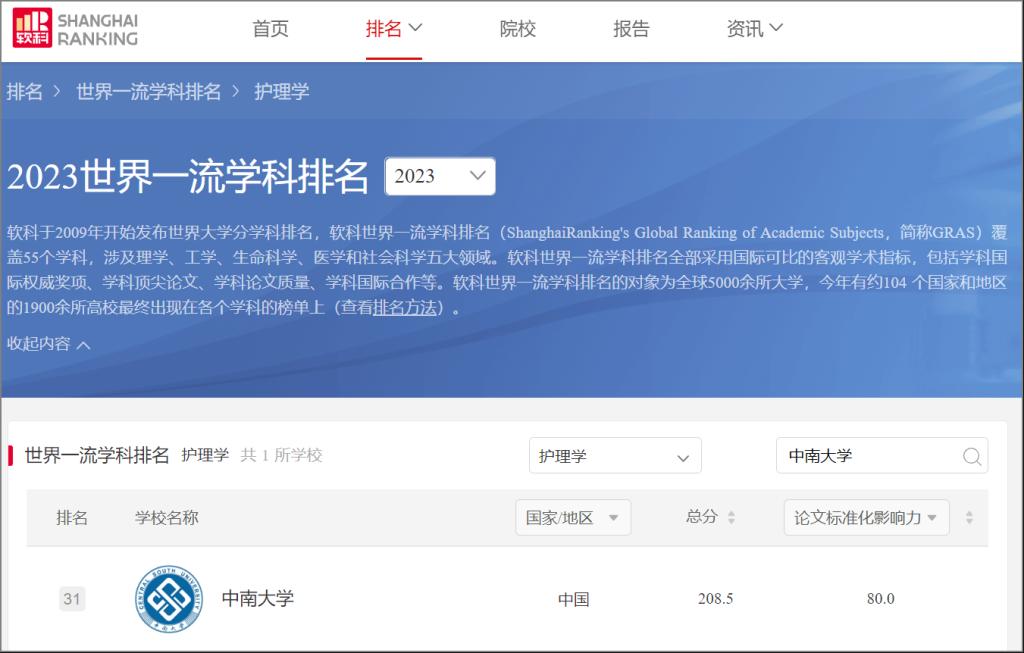Click the ShanghaiRanking logo

click(x=76, y=29)
